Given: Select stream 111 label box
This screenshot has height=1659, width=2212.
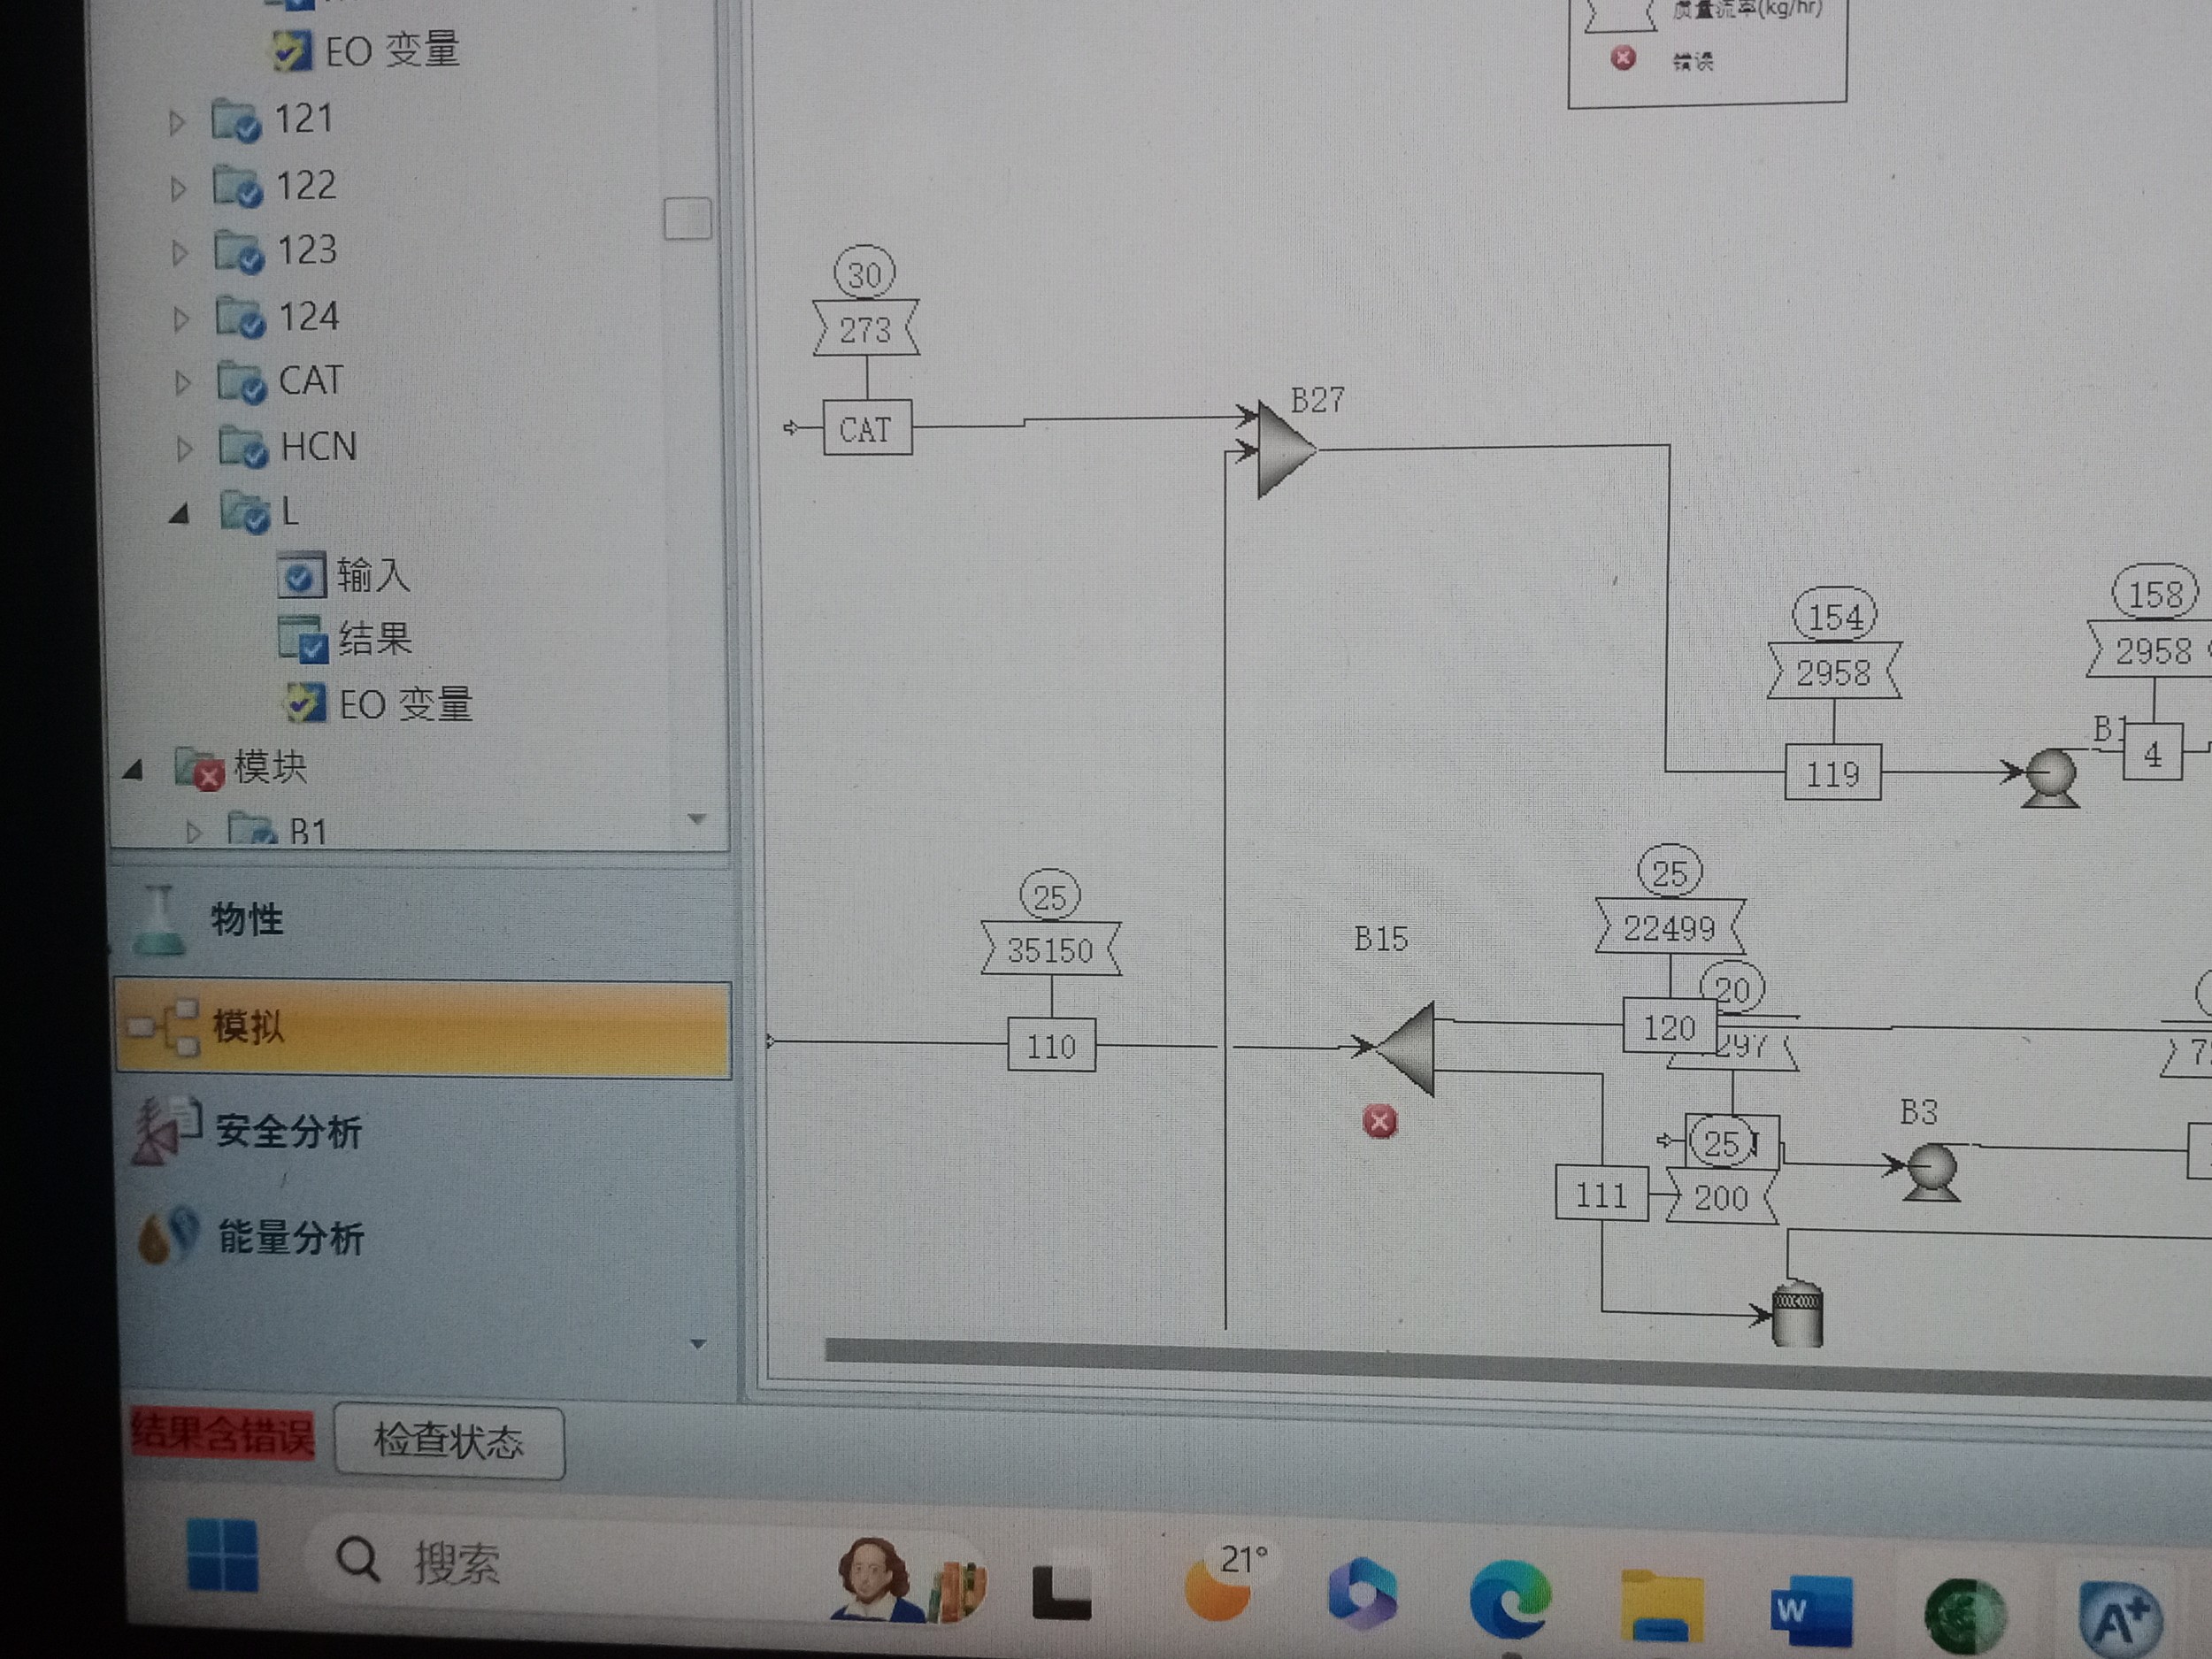Looking at the screenshot, I should 1602,1193.
